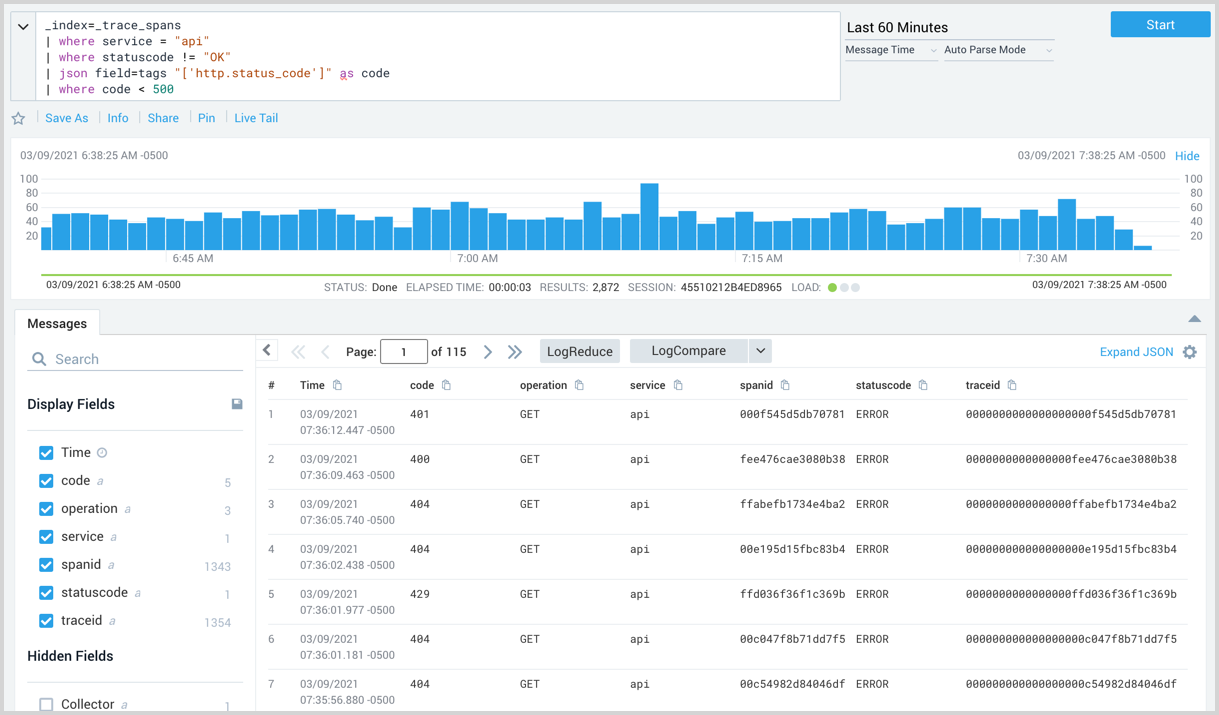Click the favorite star icon
Viewport: 1219px width, 715px height.
[18, 119]
